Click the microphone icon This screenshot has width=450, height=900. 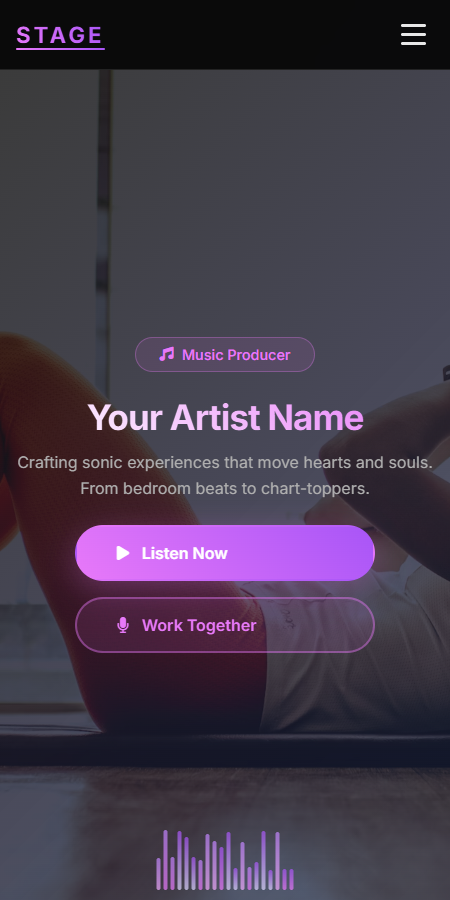[123, 626]
